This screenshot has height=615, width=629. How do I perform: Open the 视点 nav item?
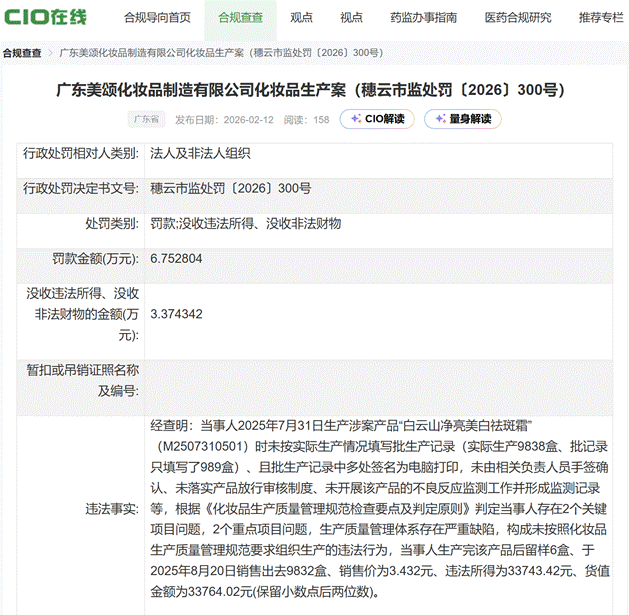point(351,18)
